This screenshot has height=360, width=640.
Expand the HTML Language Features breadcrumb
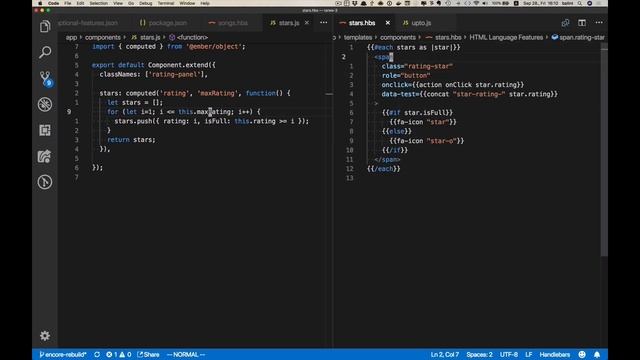pyautogui.click(x=506, y=37)
